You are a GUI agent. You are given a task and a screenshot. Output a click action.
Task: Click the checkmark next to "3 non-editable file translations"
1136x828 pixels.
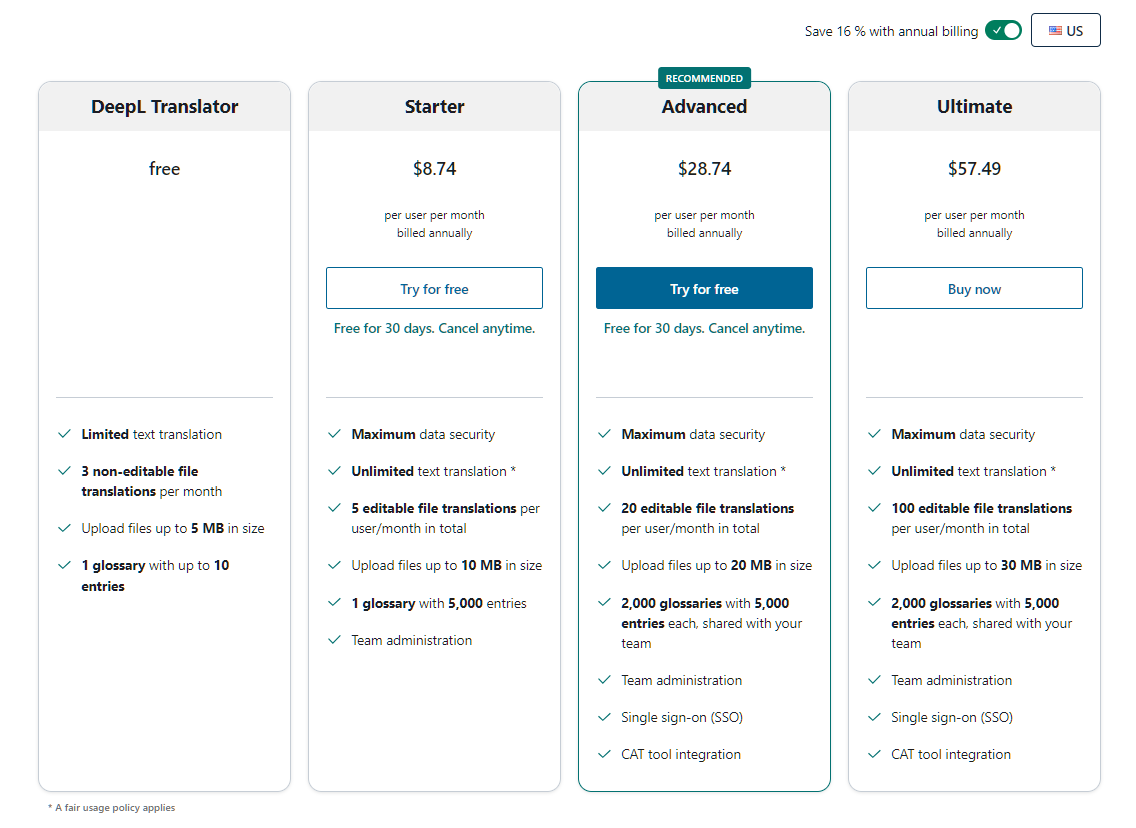click(x=64, y=471)
